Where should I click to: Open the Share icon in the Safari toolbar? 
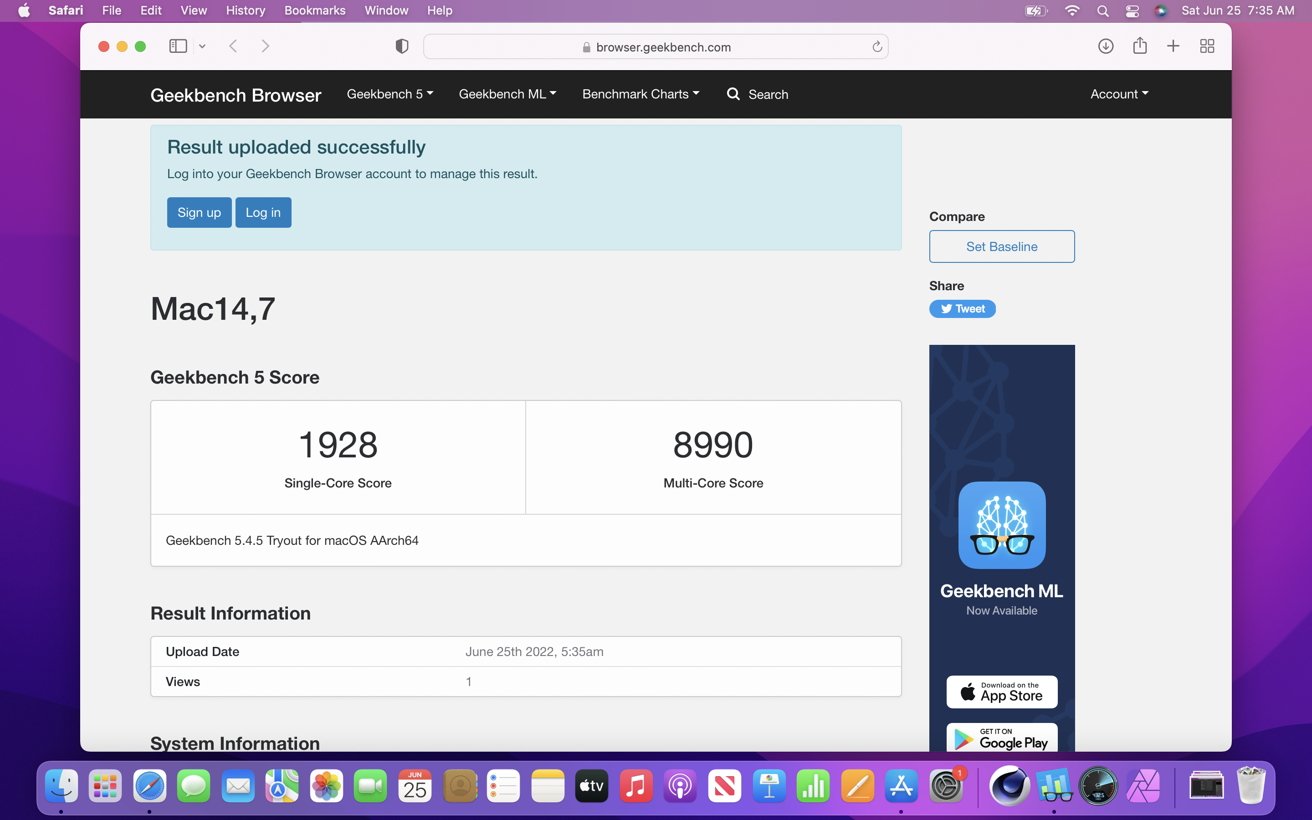[1139, 46]
